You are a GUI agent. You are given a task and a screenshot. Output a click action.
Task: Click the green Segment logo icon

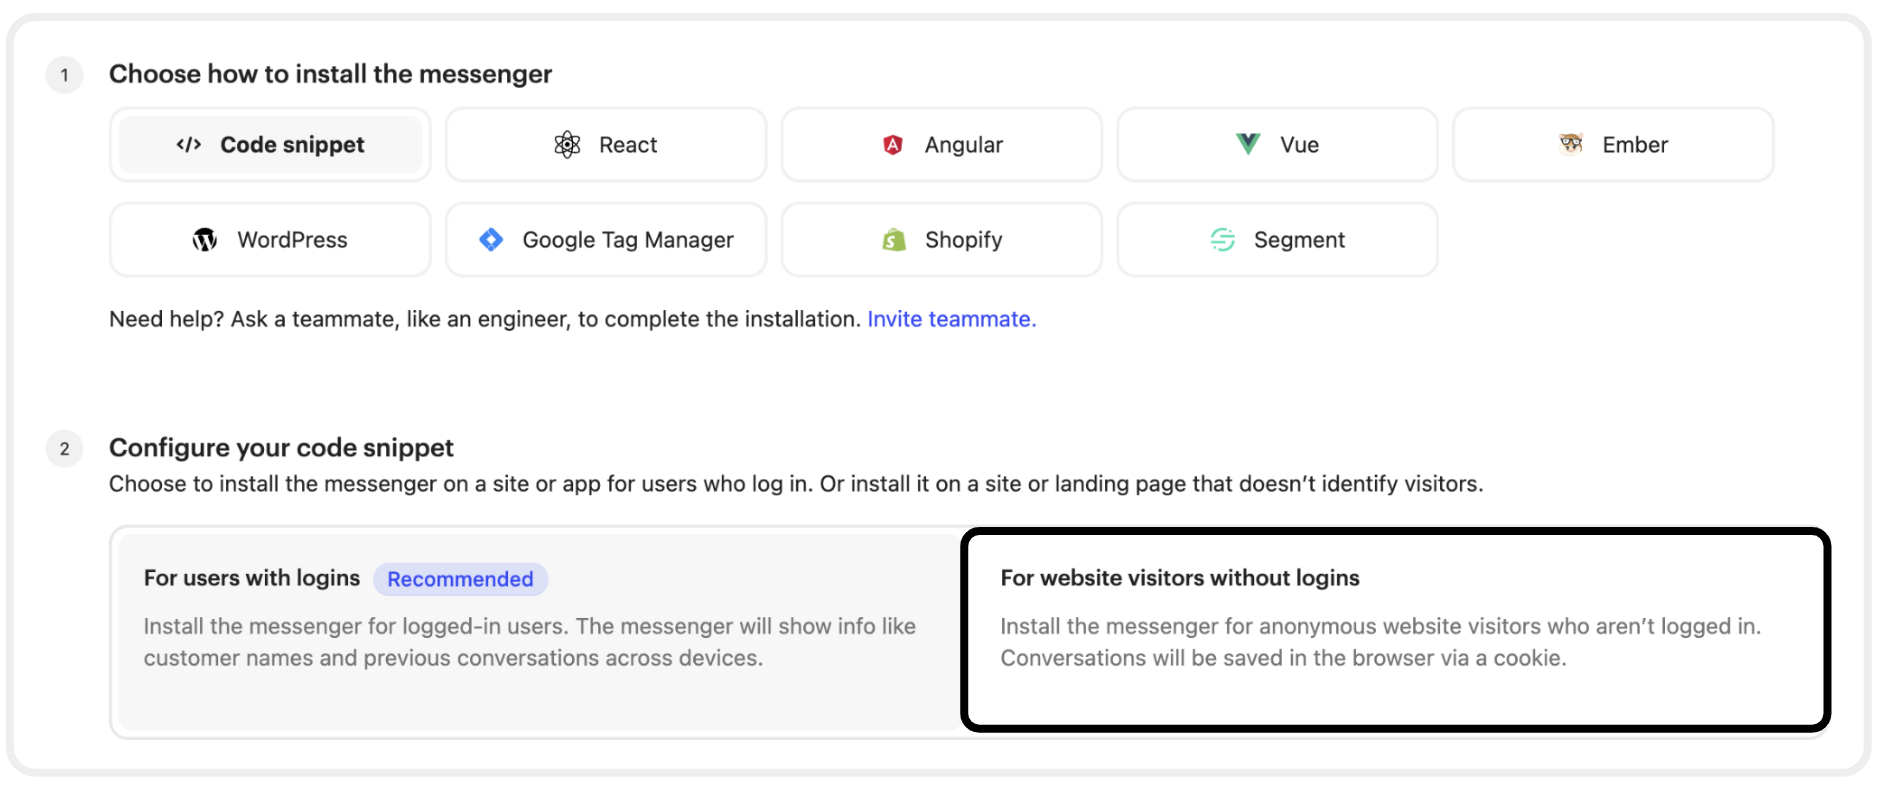1222,240
